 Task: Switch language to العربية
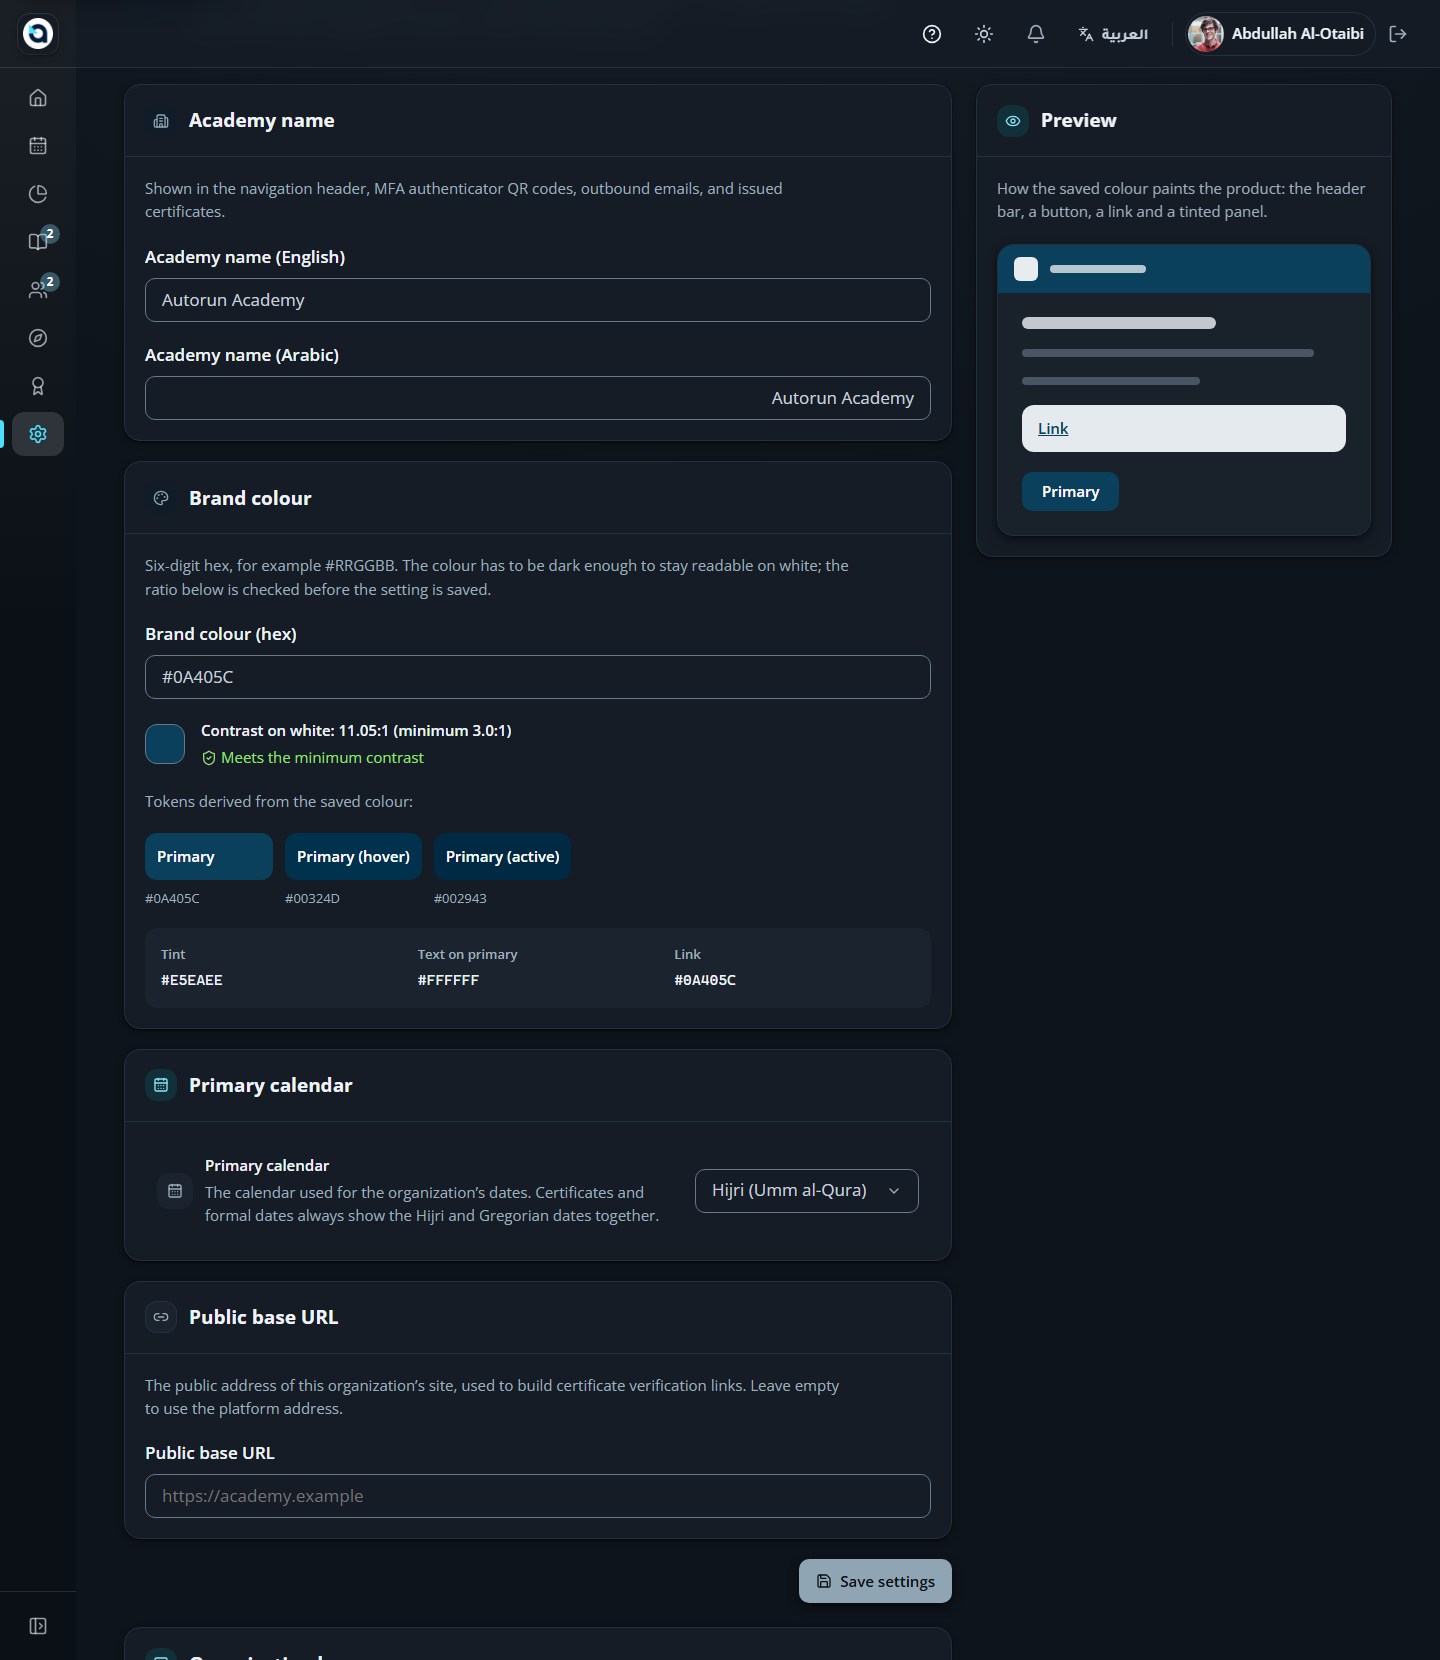point(1113,34)
